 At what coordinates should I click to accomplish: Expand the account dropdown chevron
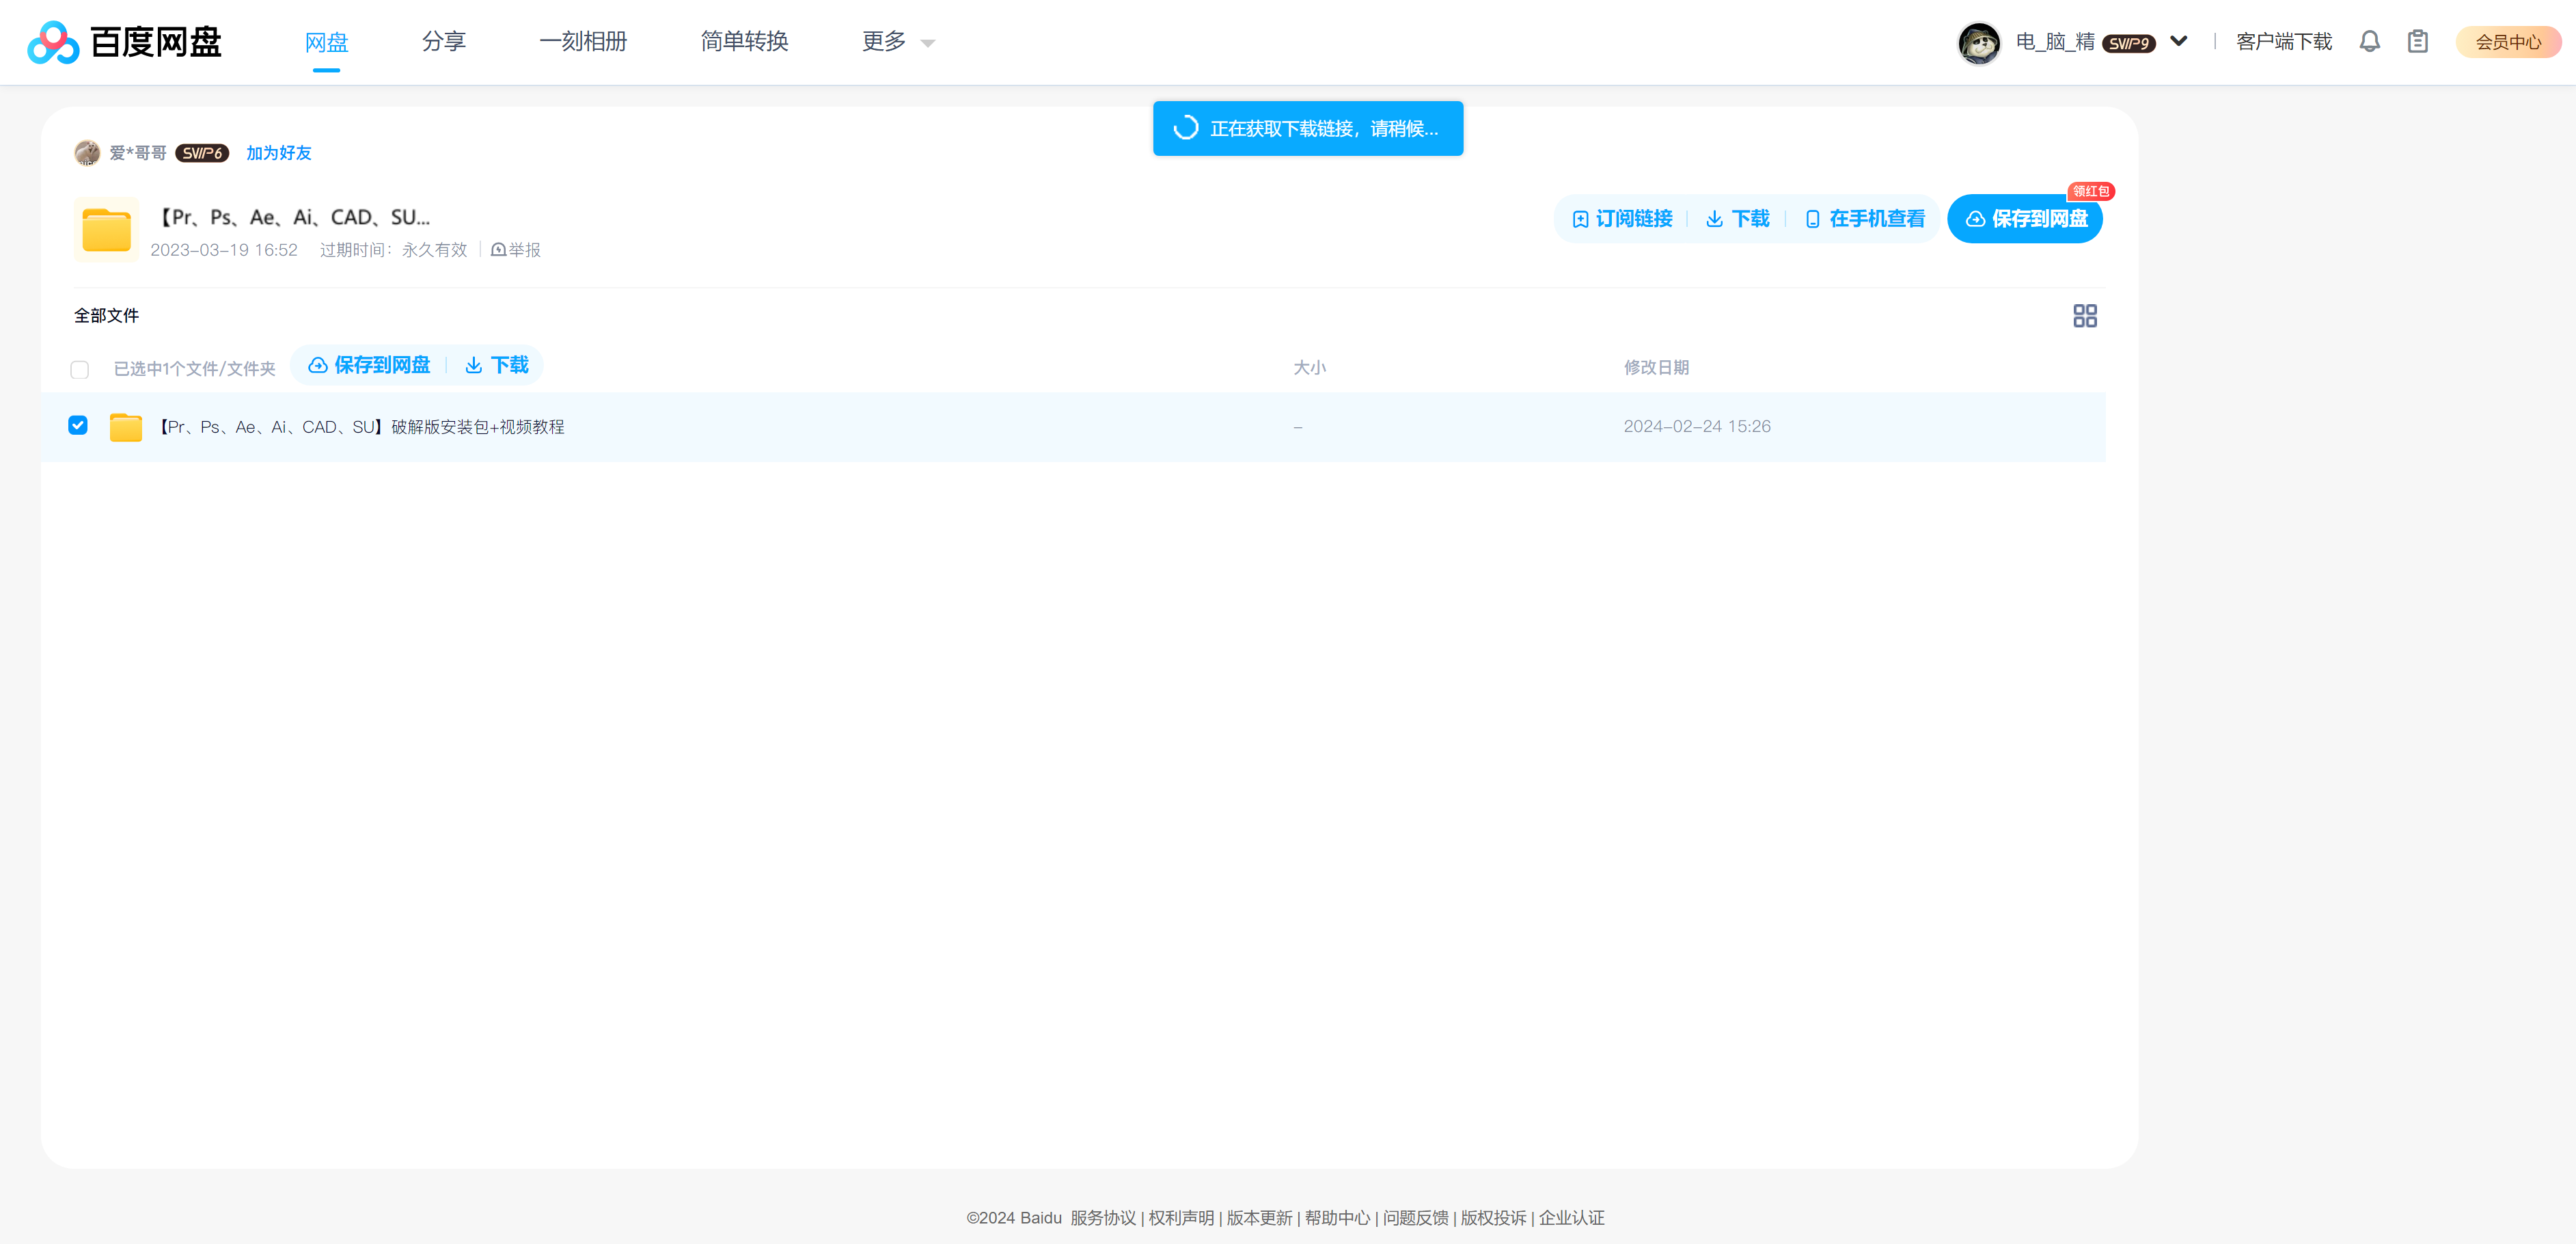point(2178,42)
